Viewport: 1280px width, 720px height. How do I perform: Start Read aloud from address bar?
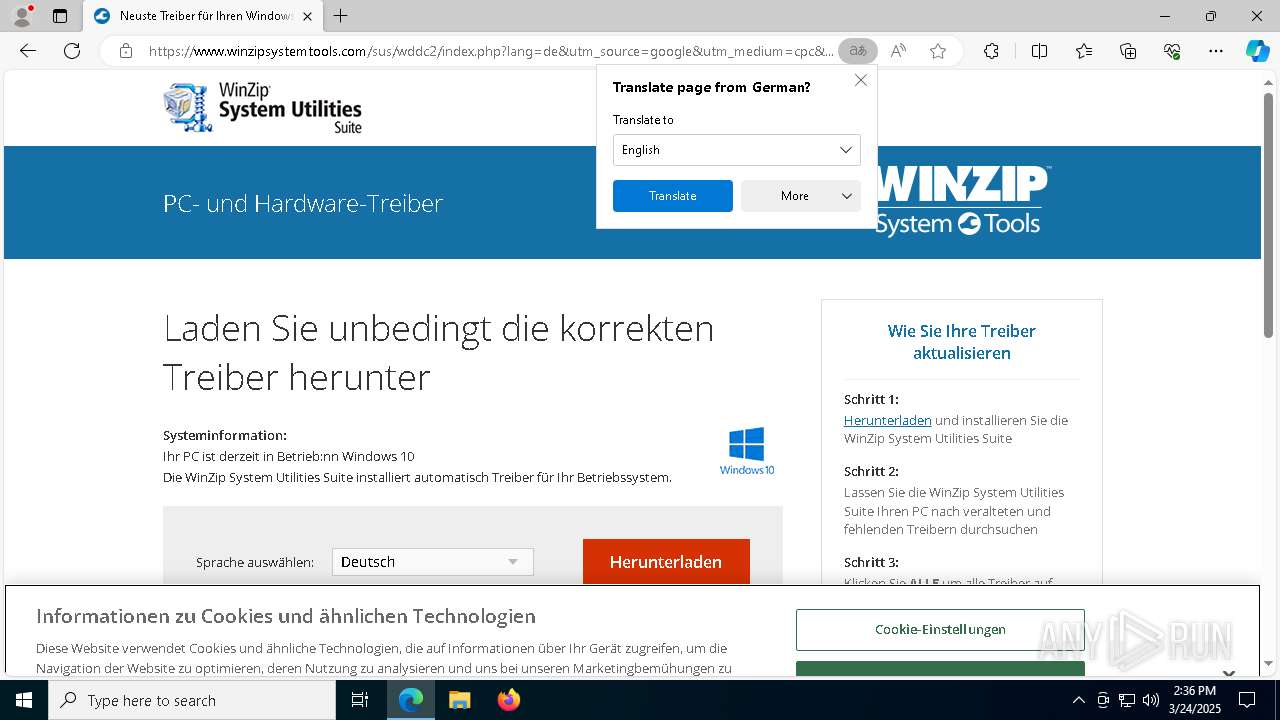tap(898, 51)
